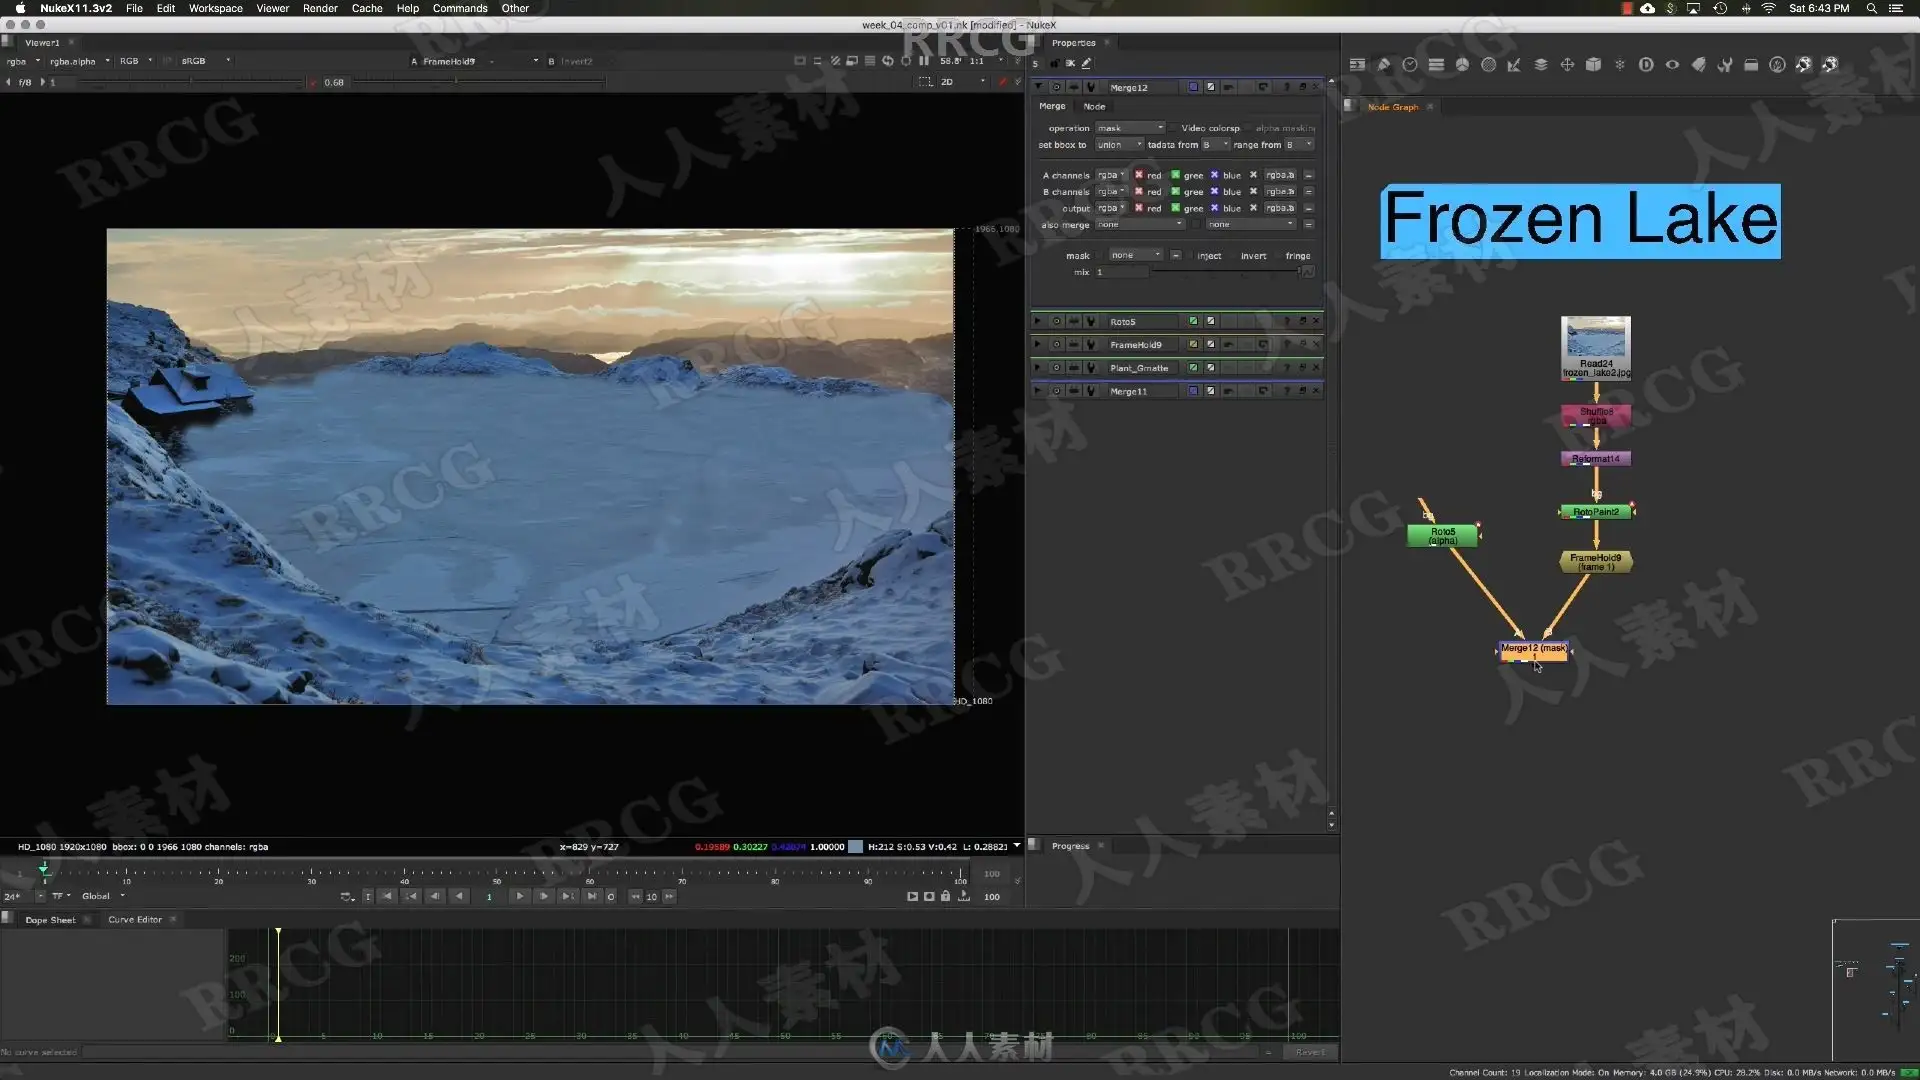
Task: Expand the Roto5 properties panel
Action: pos(1038,321)
